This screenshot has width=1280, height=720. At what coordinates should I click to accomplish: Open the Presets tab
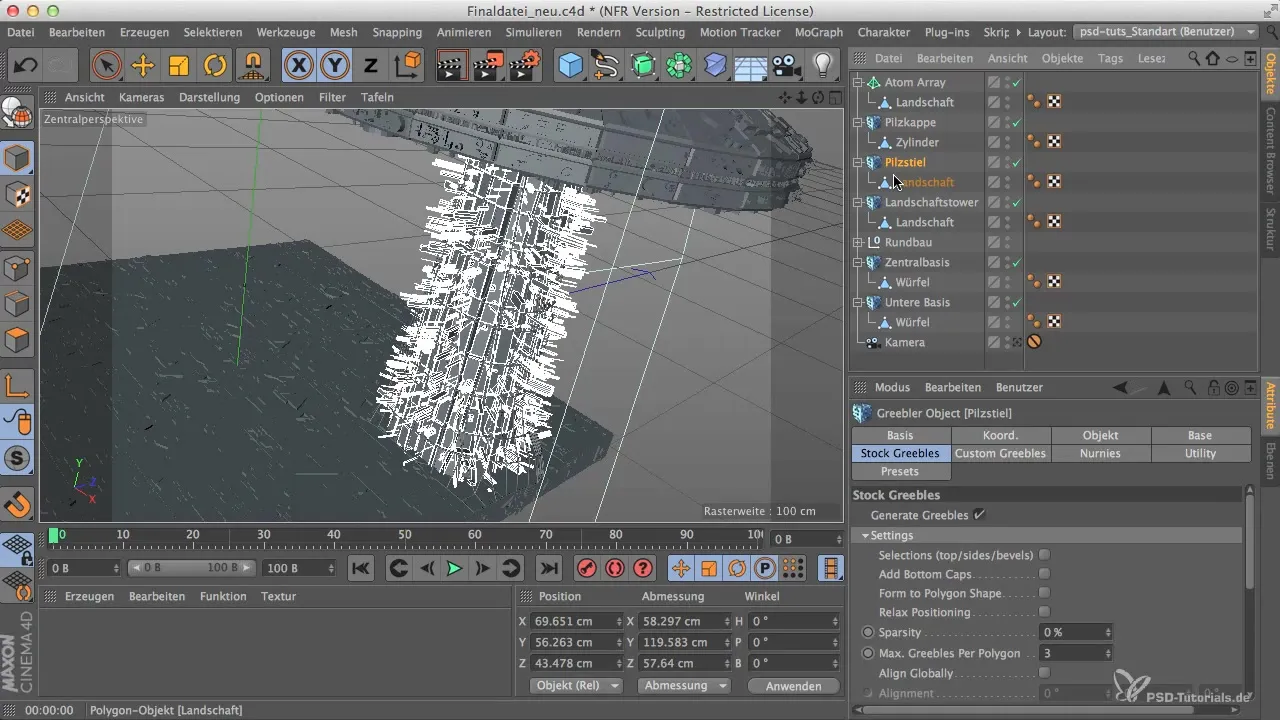click(900, 471)
